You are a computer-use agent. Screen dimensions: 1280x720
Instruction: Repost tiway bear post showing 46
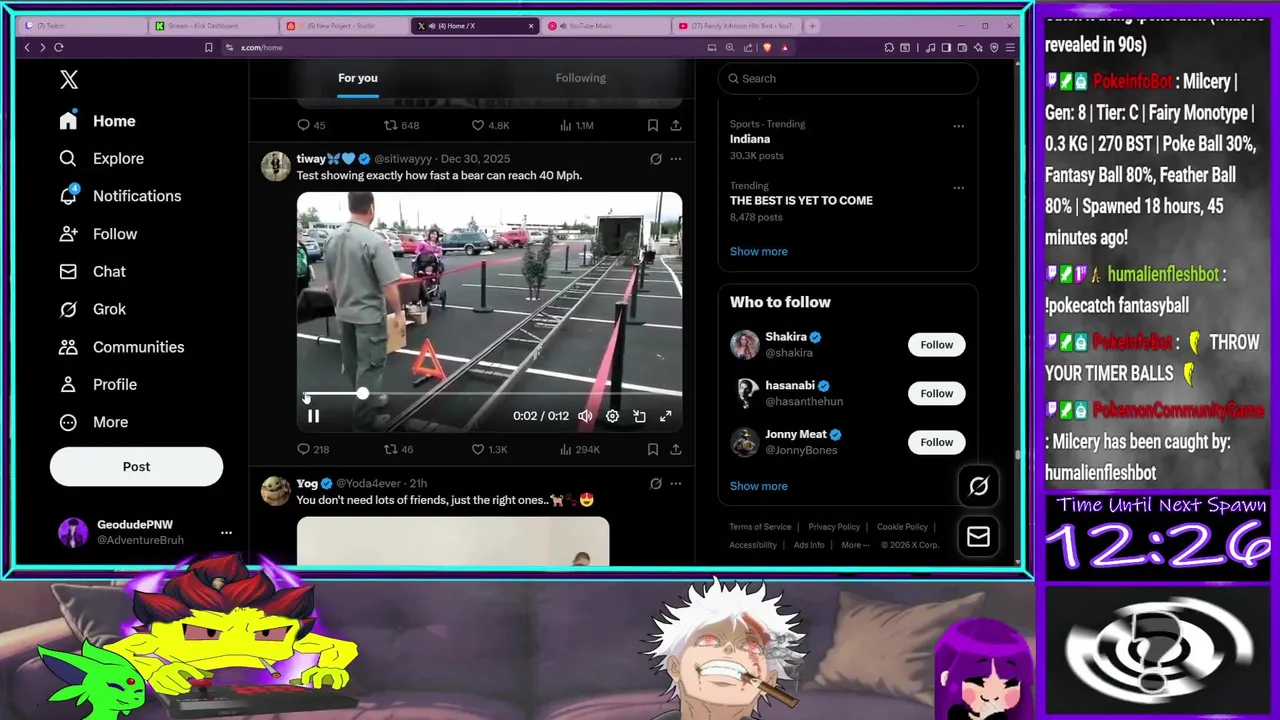coord(399,449)
